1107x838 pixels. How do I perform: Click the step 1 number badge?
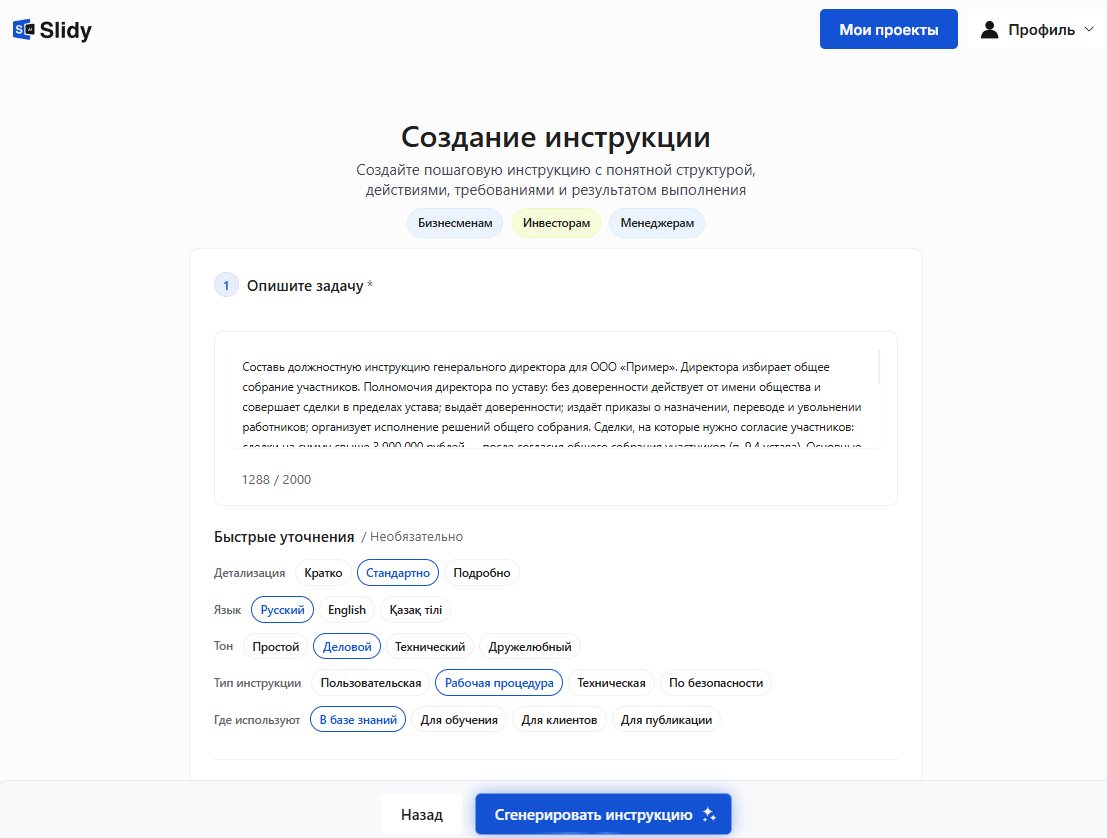coord(226,285)
